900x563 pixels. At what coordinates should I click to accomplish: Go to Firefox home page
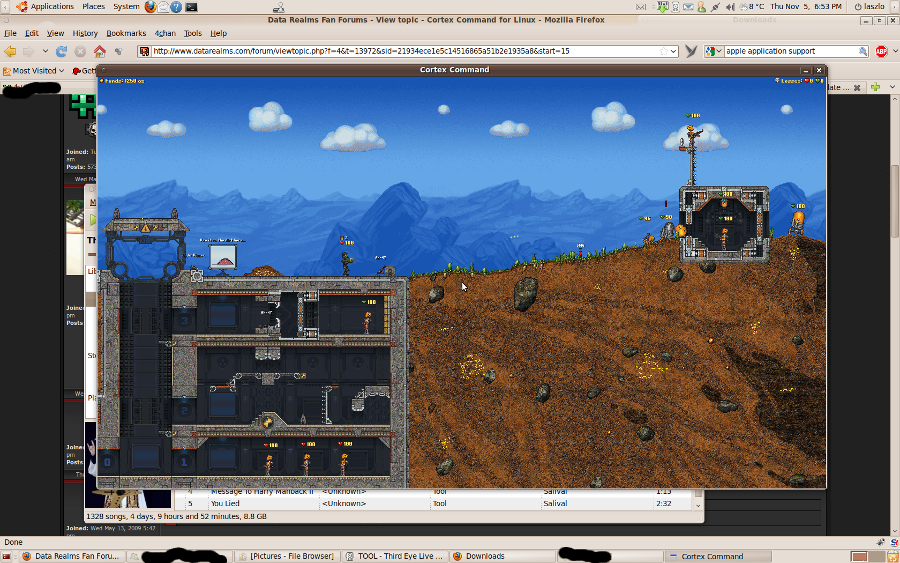99,51
